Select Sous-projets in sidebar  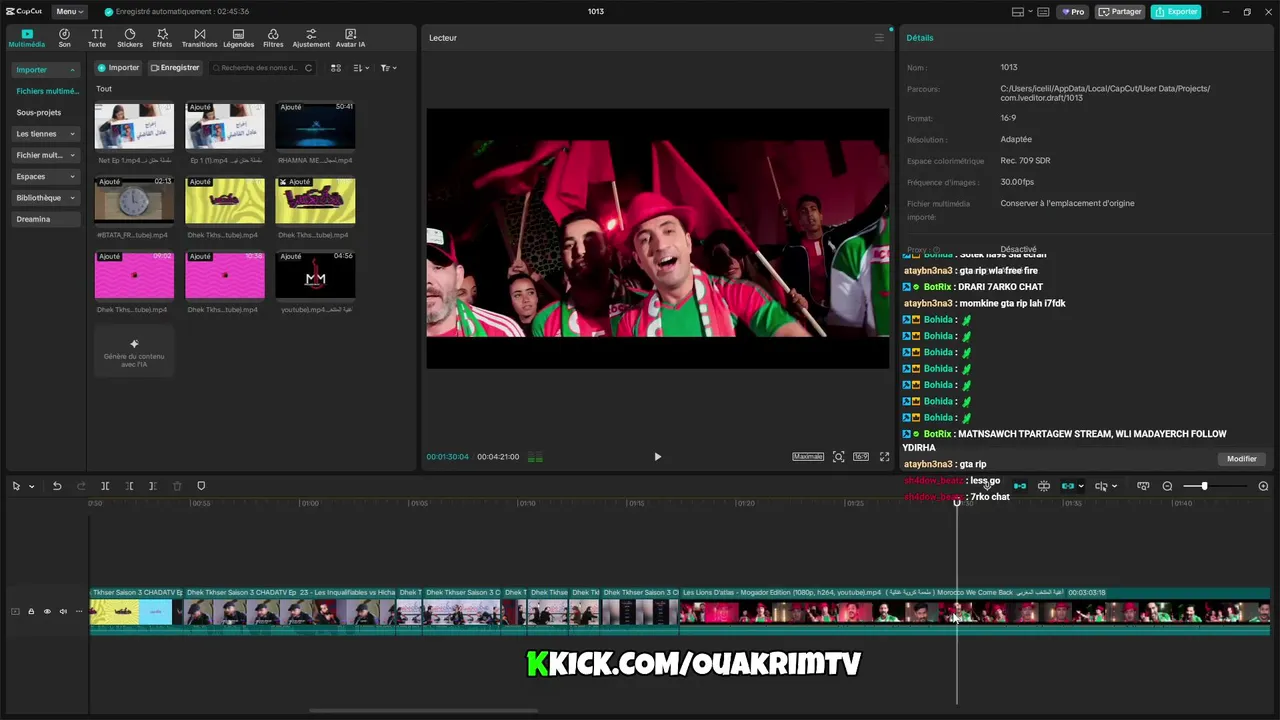[x=39, y=113]
